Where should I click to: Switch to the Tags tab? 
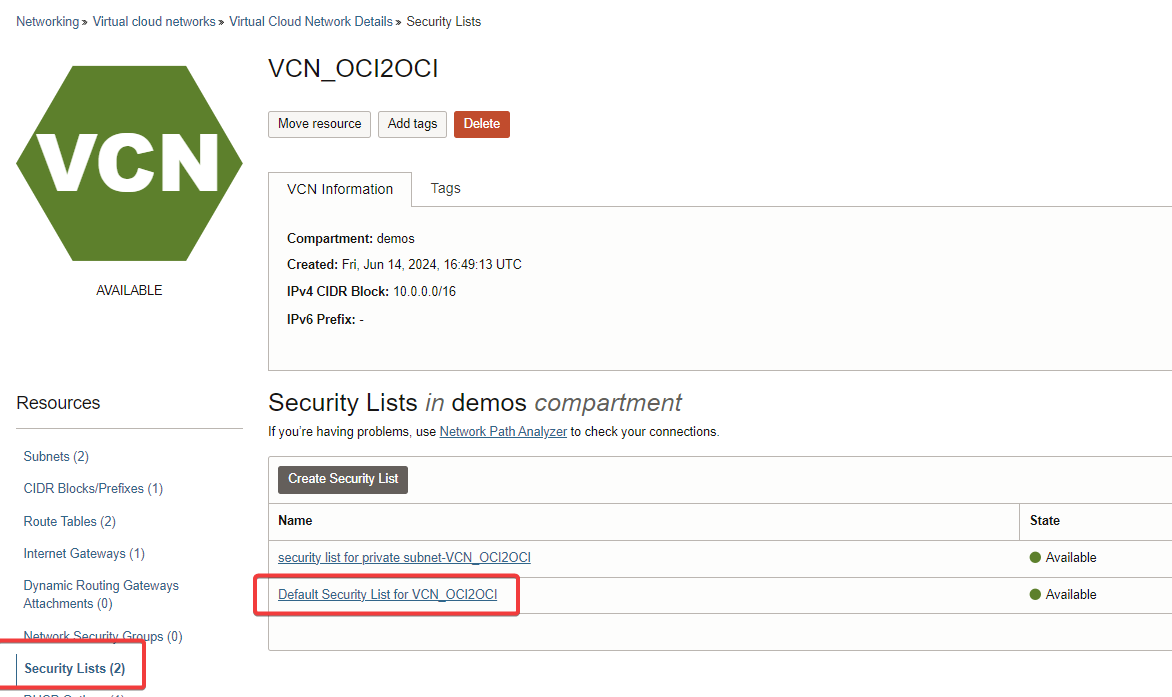(x=445, y=188)
